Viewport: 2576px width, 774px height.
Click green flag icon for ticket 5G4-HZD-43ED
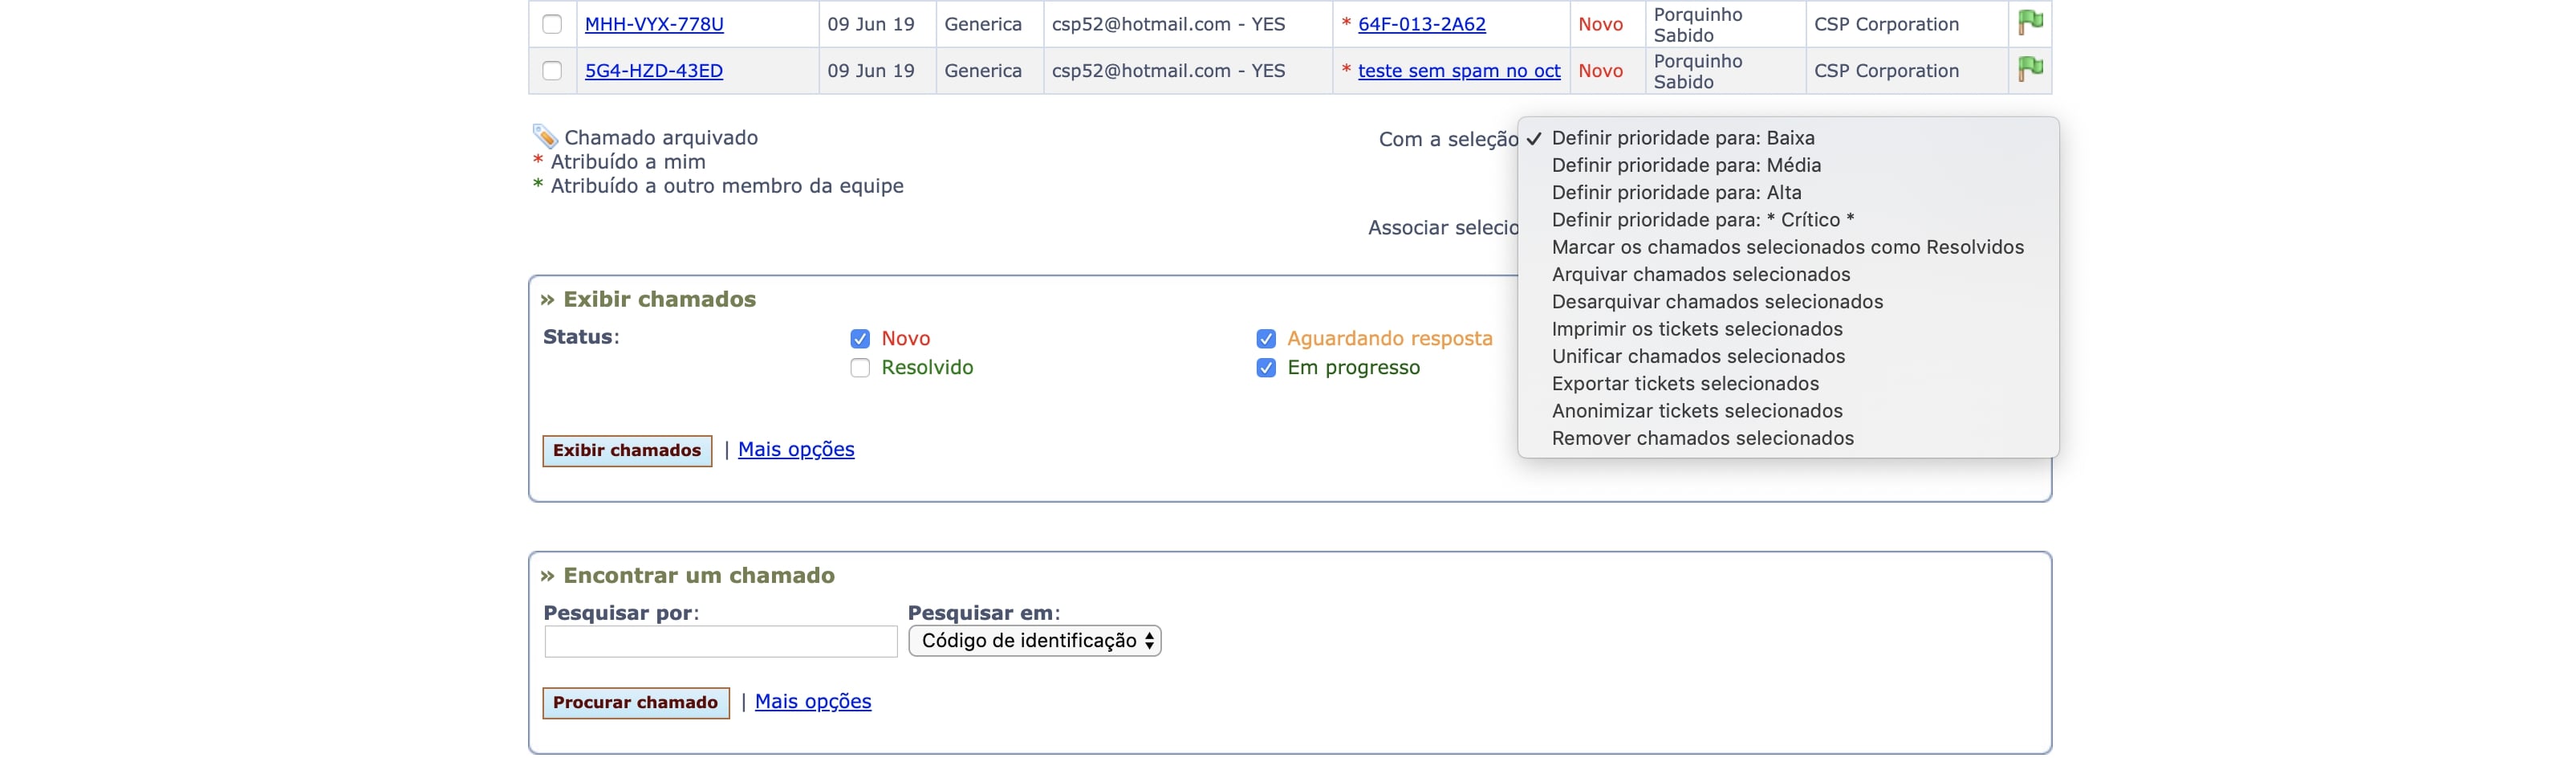click(x=2030, y=69)
